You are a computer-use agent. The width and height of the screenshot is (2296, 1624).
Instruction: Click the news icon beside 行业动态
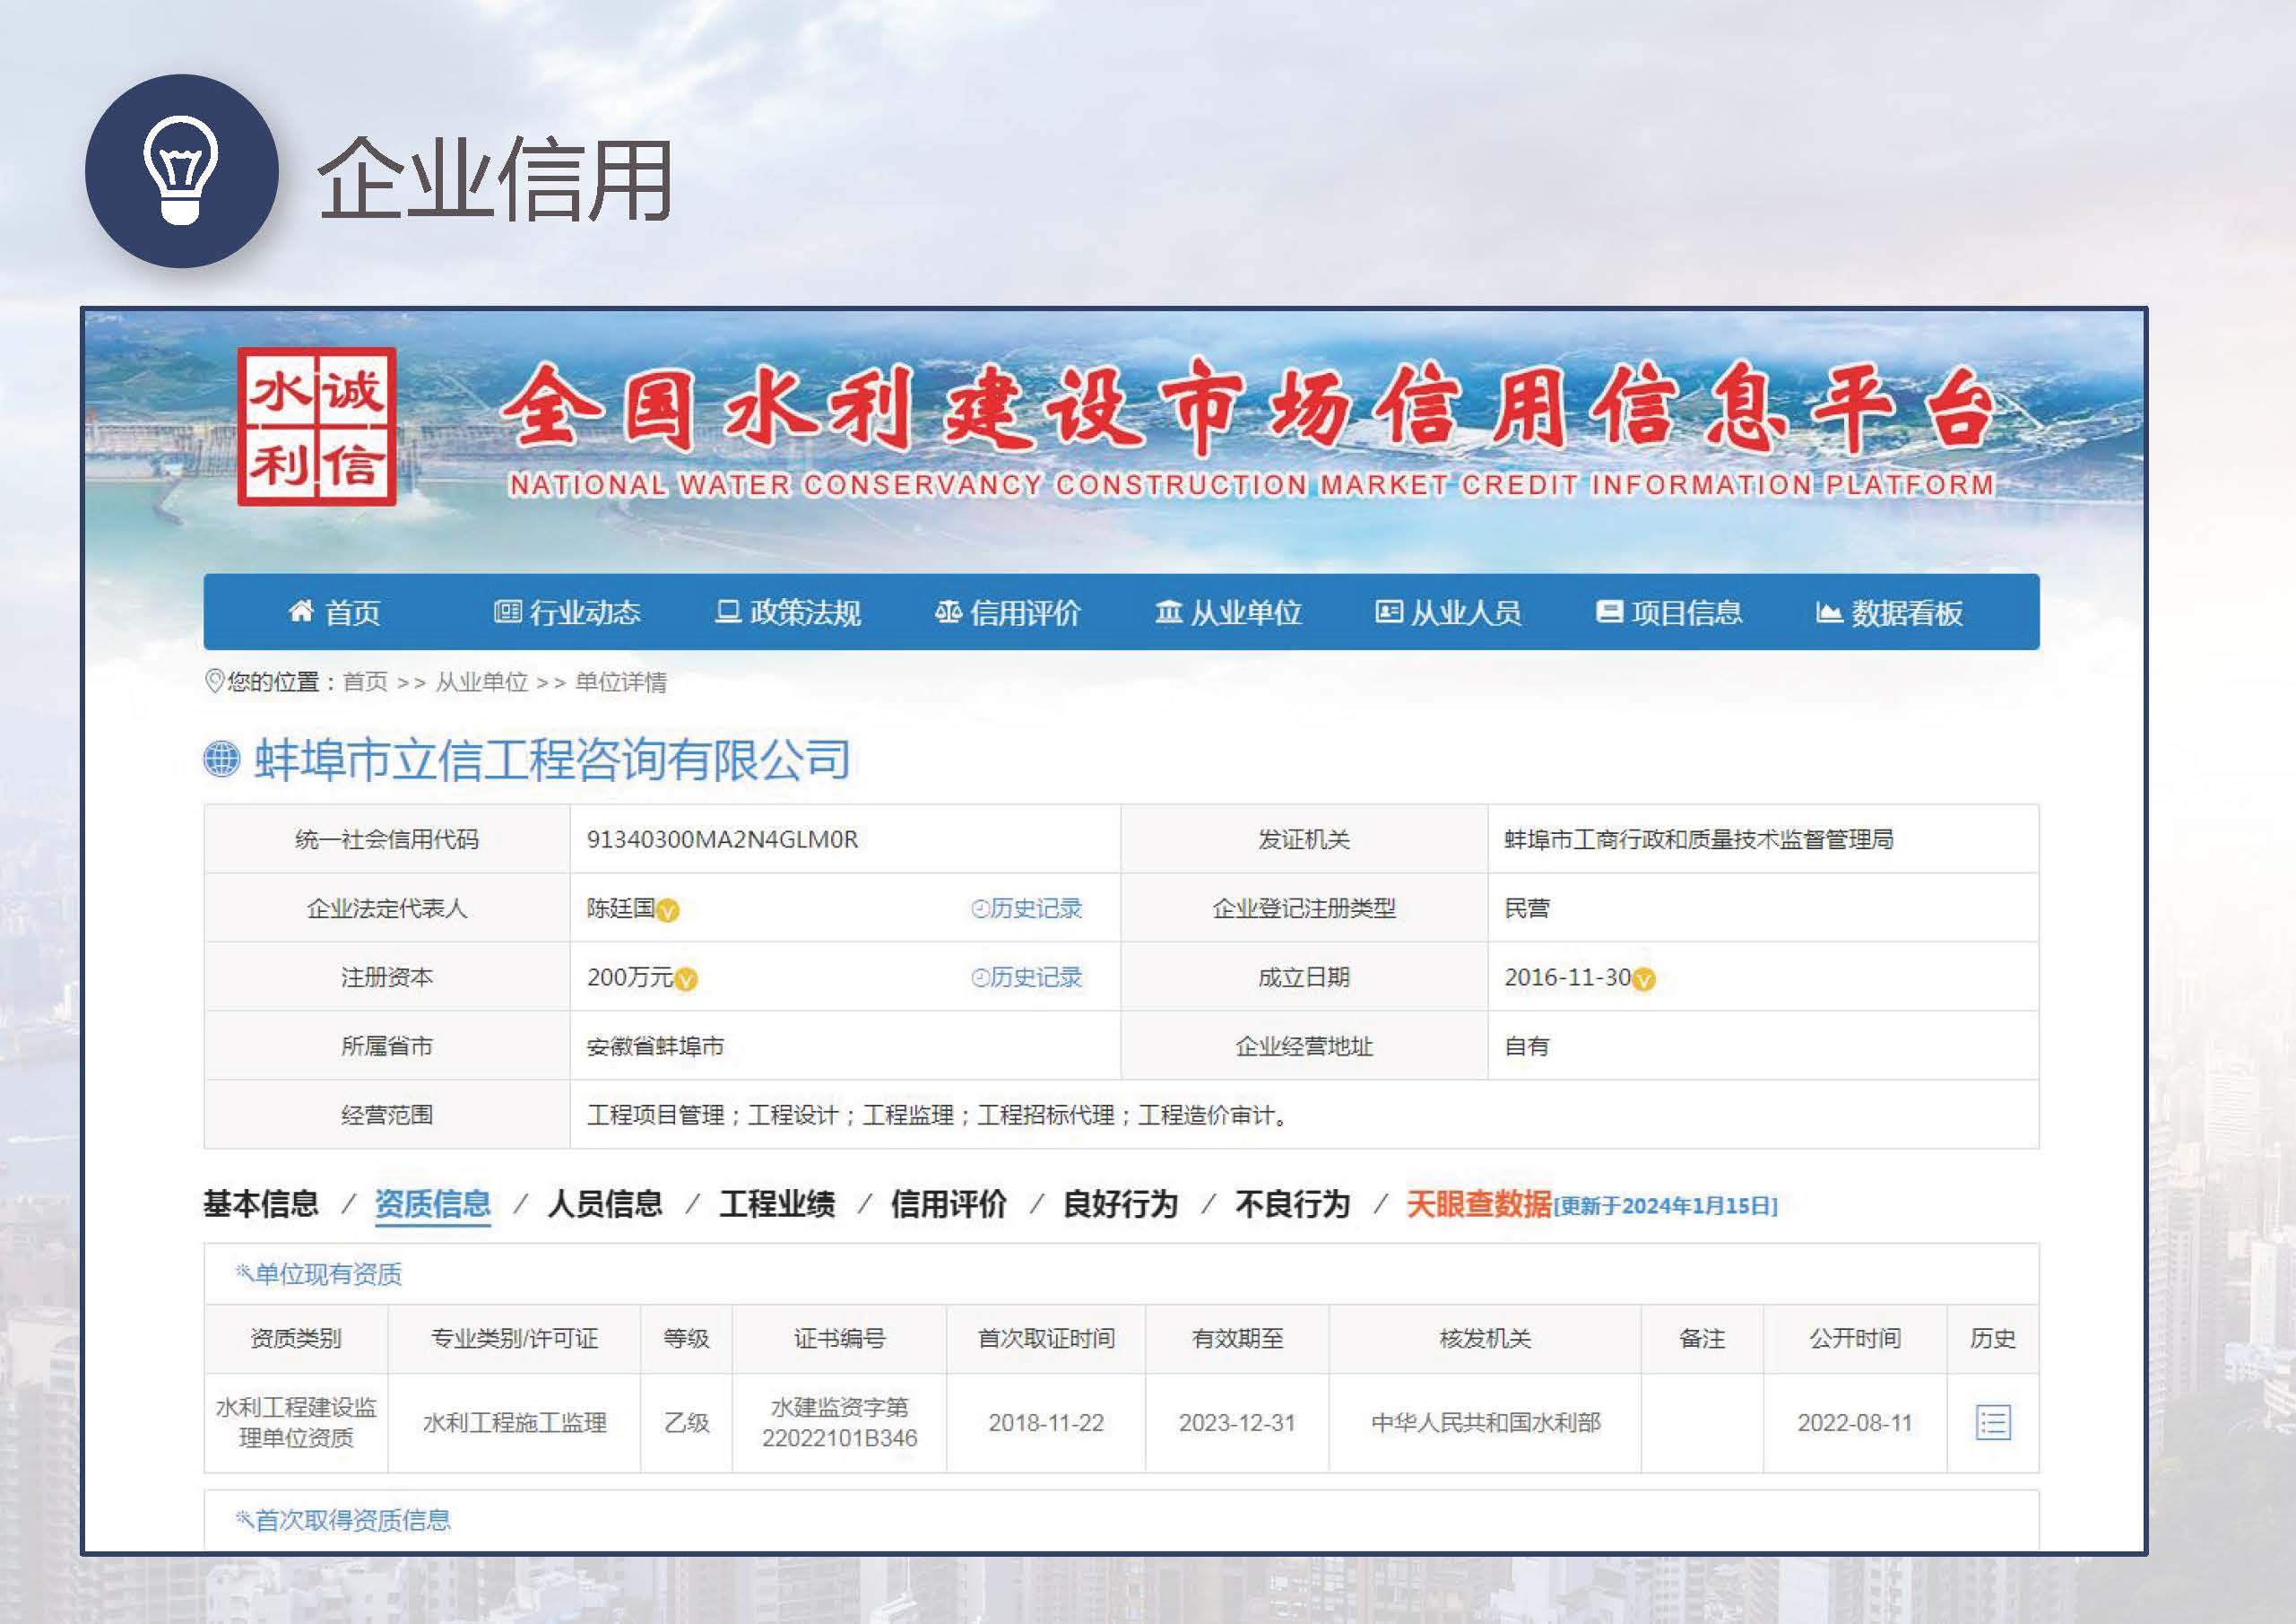pyautogui.click(x=508, y=611)
